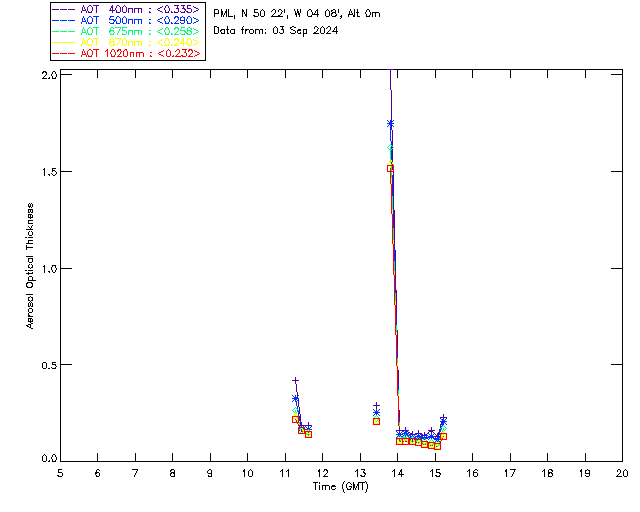The height and width of the screenshot is (512, 640).
Task: Click the green diamond marker at the peak
Action: [390, 147]
